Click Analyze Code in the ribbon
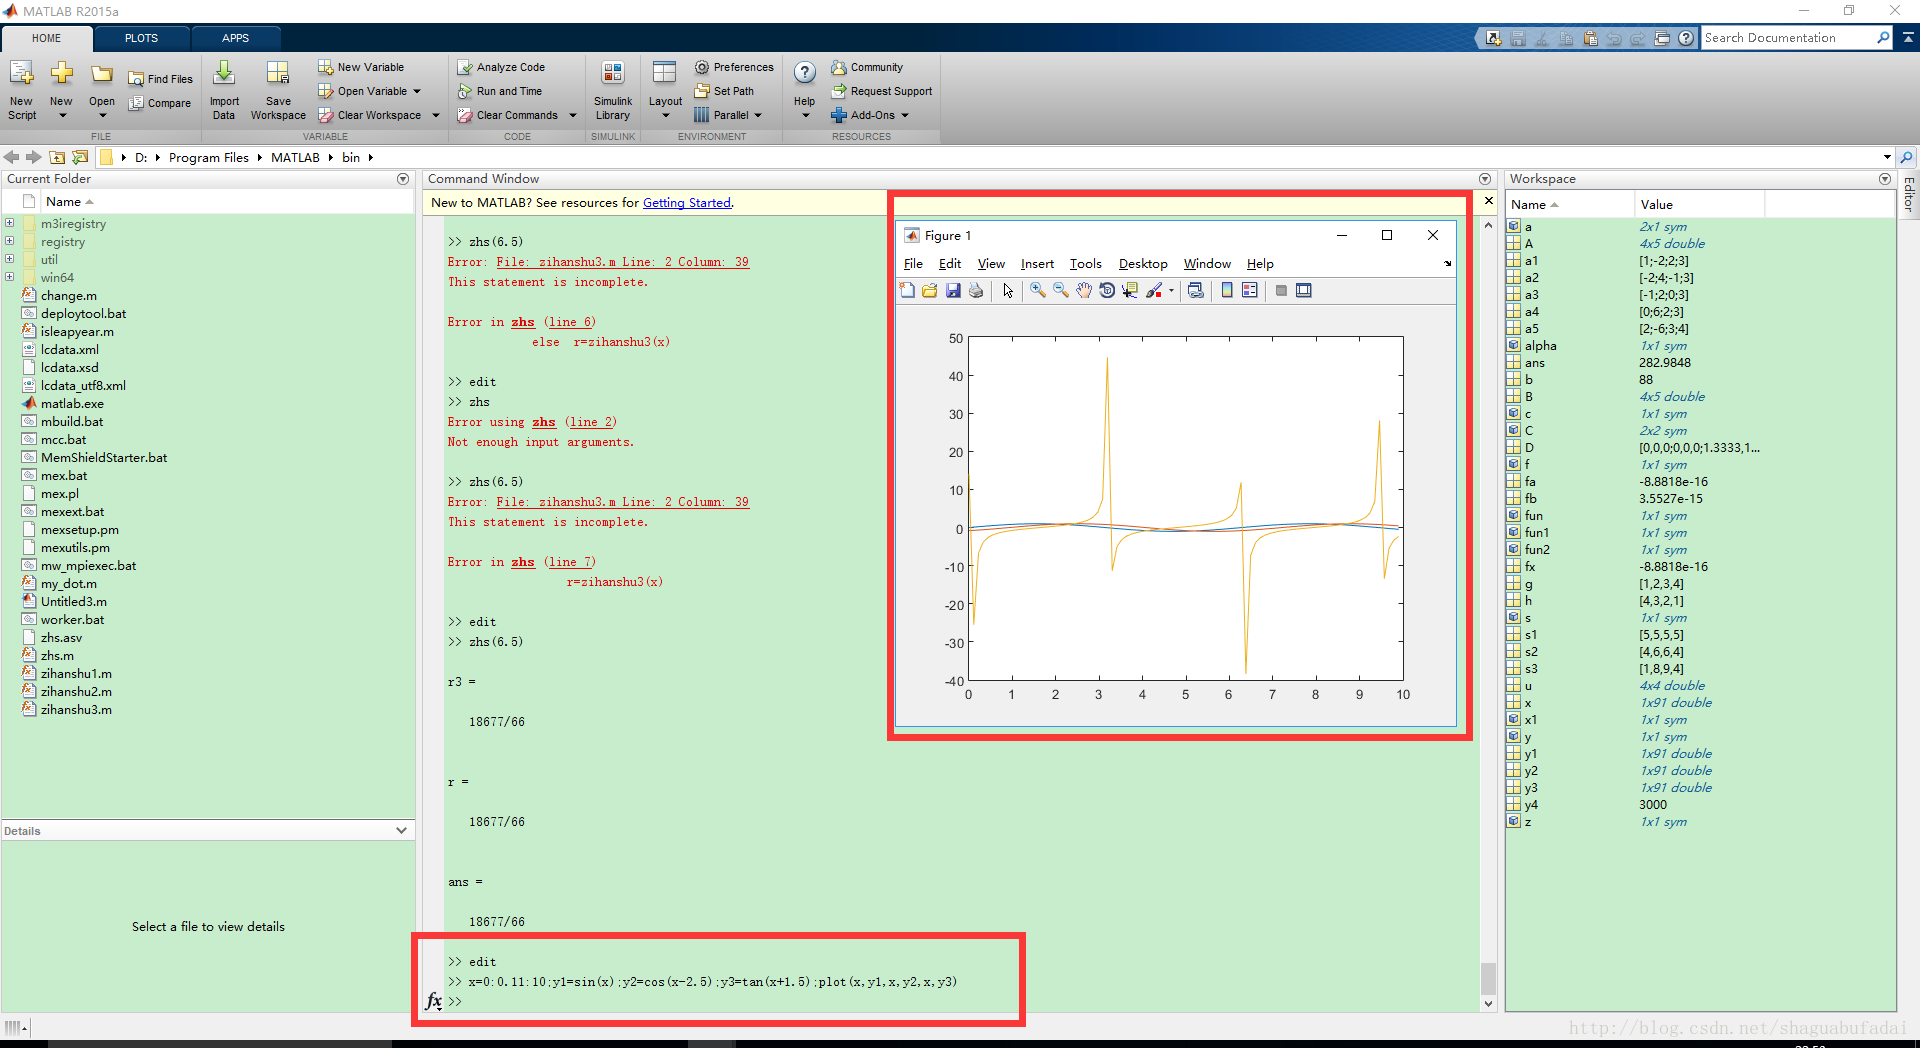This screenshot has width=1920, height=1048. coord(501,67)
